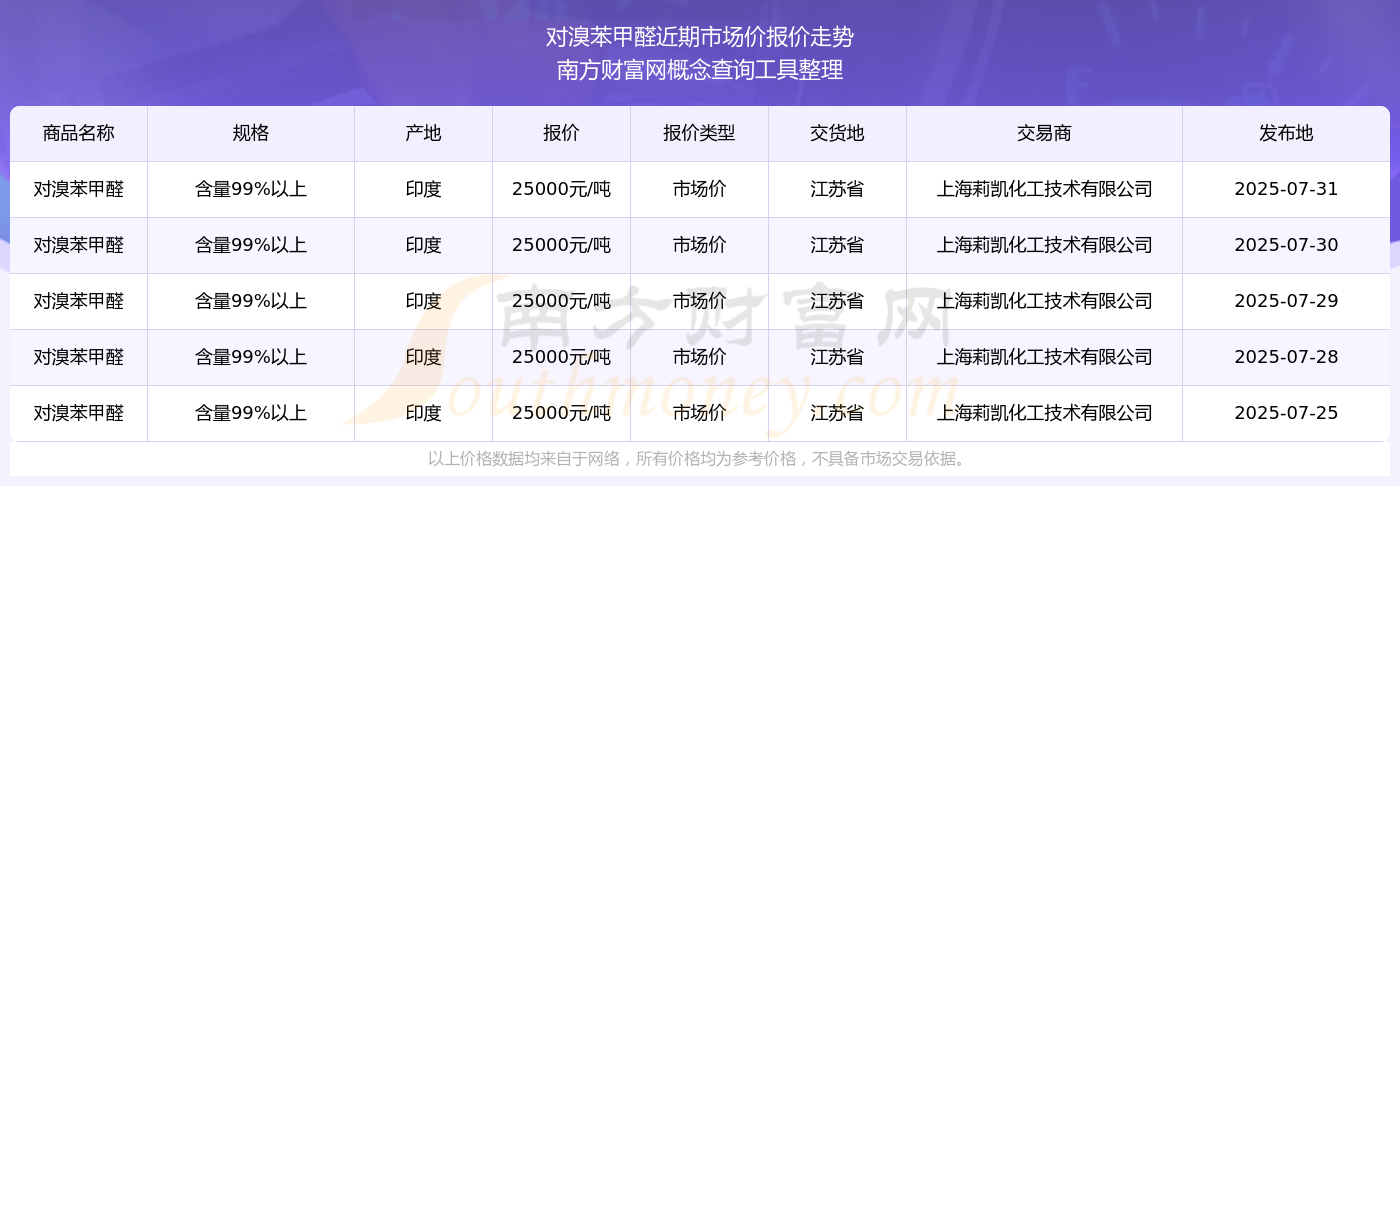The image size is (1400, 1205).
Task: Click the subtitle 南方财富网概念查询工具整理
Action: pos(700,70)
